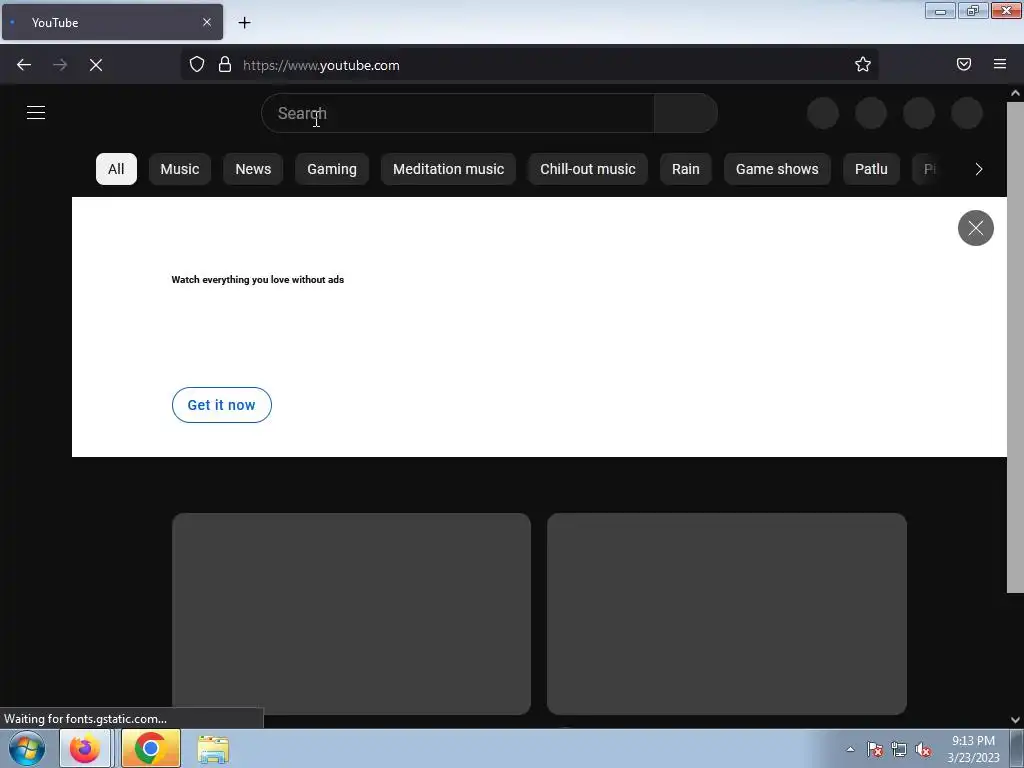This screenshot has width=1024, height=768.
Task: Select the Music filter chip
Action: click(x=180, y=169)
